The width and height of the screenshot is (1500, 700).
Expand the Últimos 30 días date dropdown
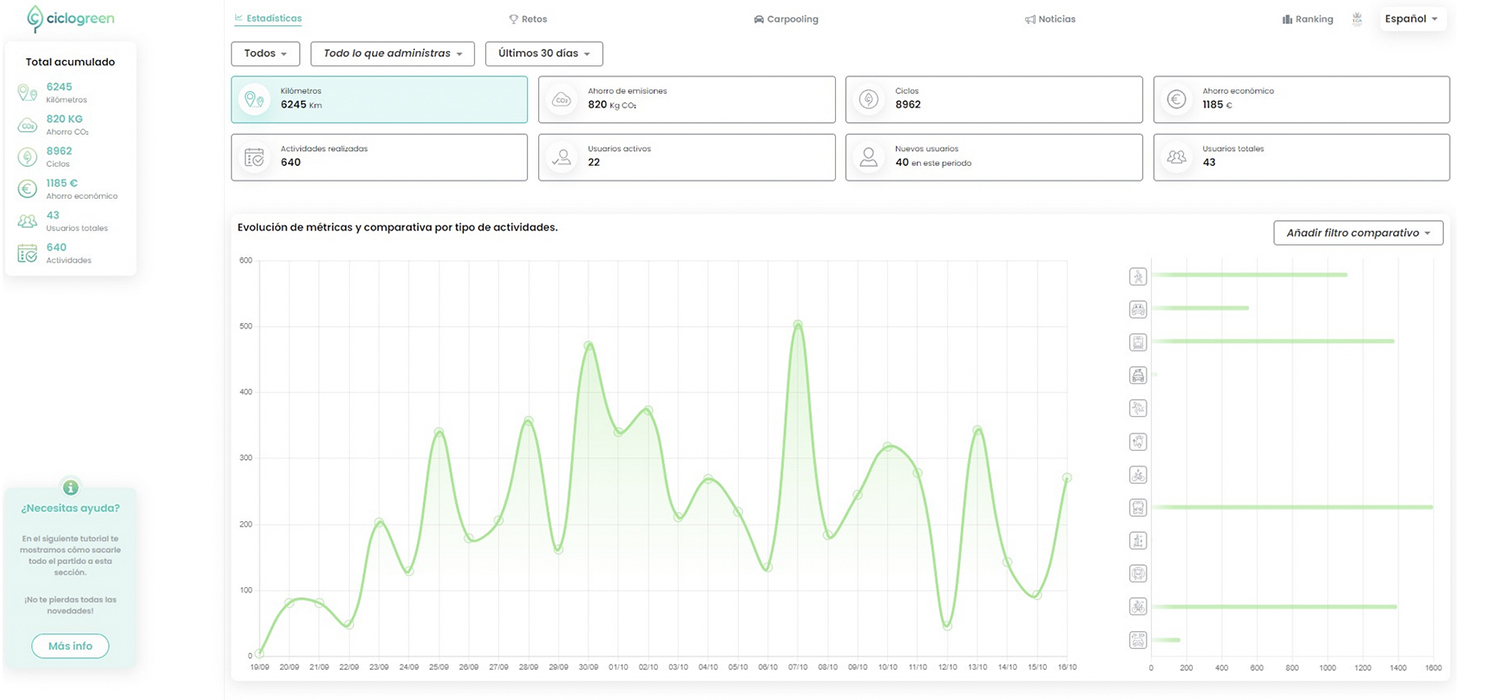(x=543, y=54)
